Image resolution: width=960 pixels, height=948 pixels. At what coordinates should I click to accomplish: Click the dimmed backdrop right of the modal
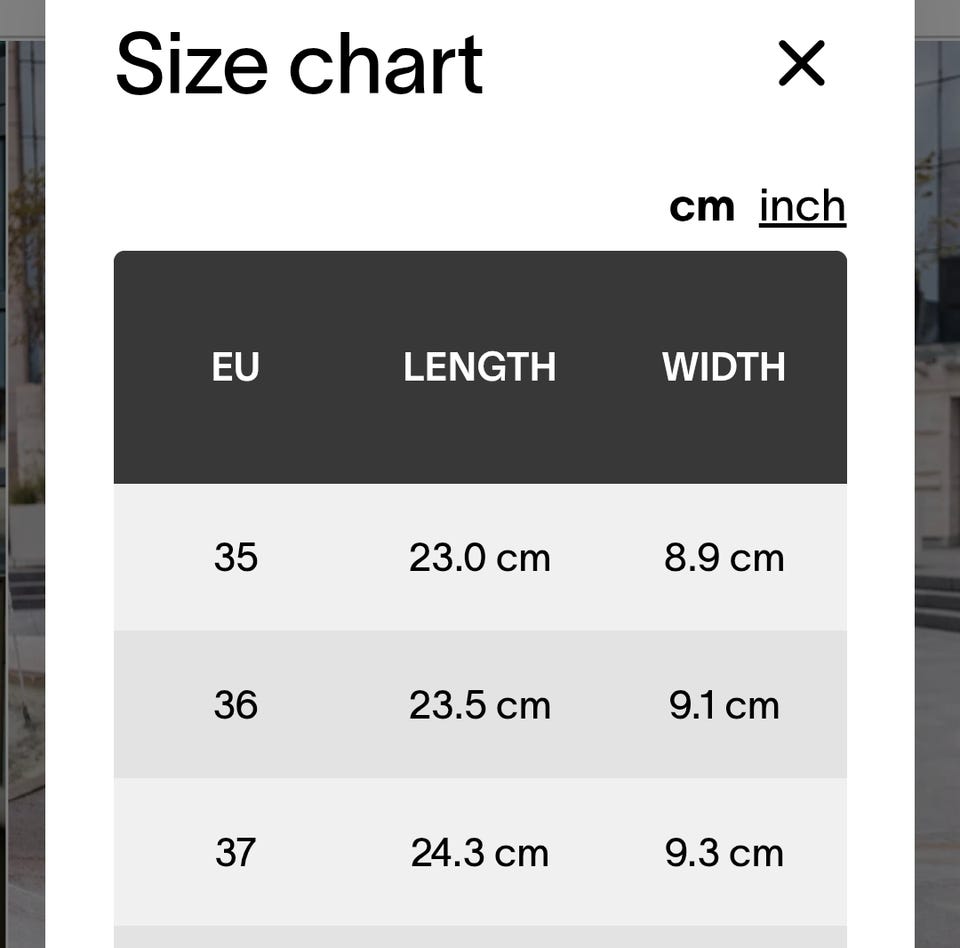[937, 500]
